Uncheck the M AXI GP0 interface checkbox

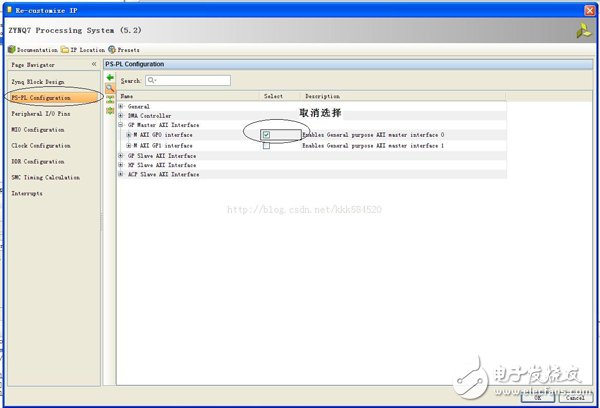(266, 135)
